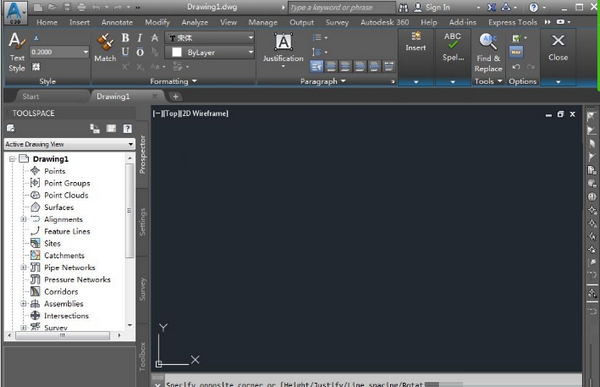Click the Insert symbol icon

click(416, 36)
